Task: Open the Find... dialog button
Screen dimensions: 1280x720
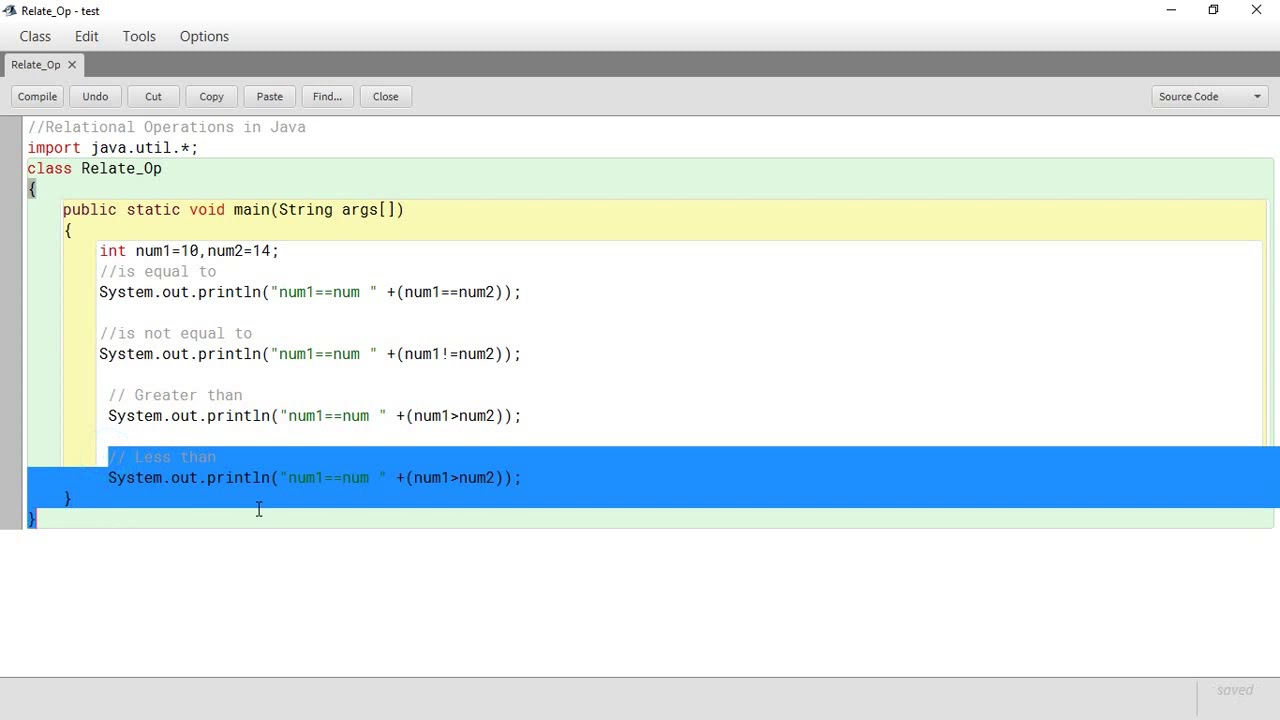Action: (327, 97)
